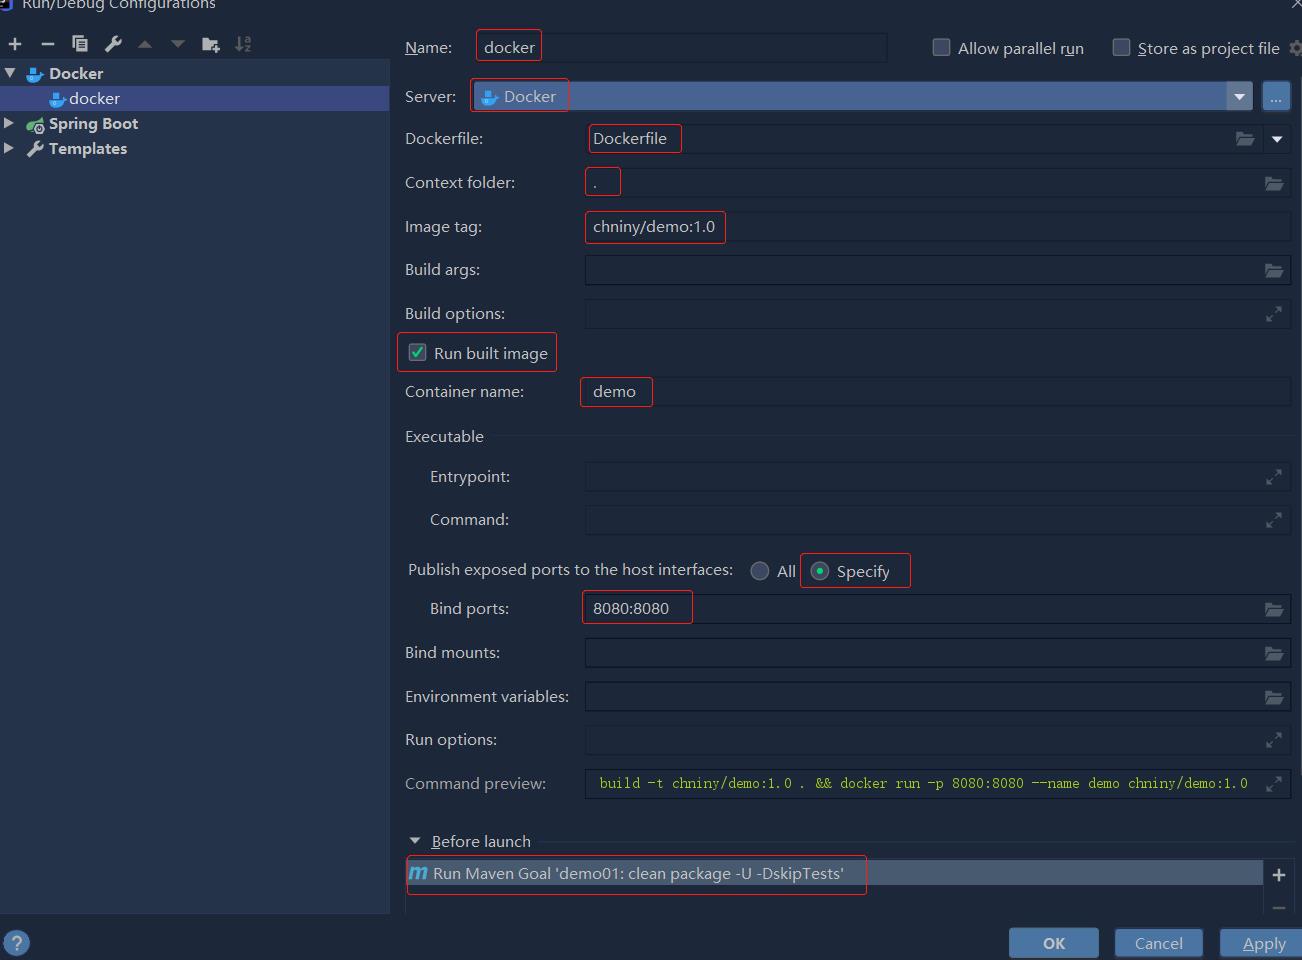This screenshot has width=1302, height=960.
Task: Open edit templates wrench icon
Action: click(x=113, y=44)
